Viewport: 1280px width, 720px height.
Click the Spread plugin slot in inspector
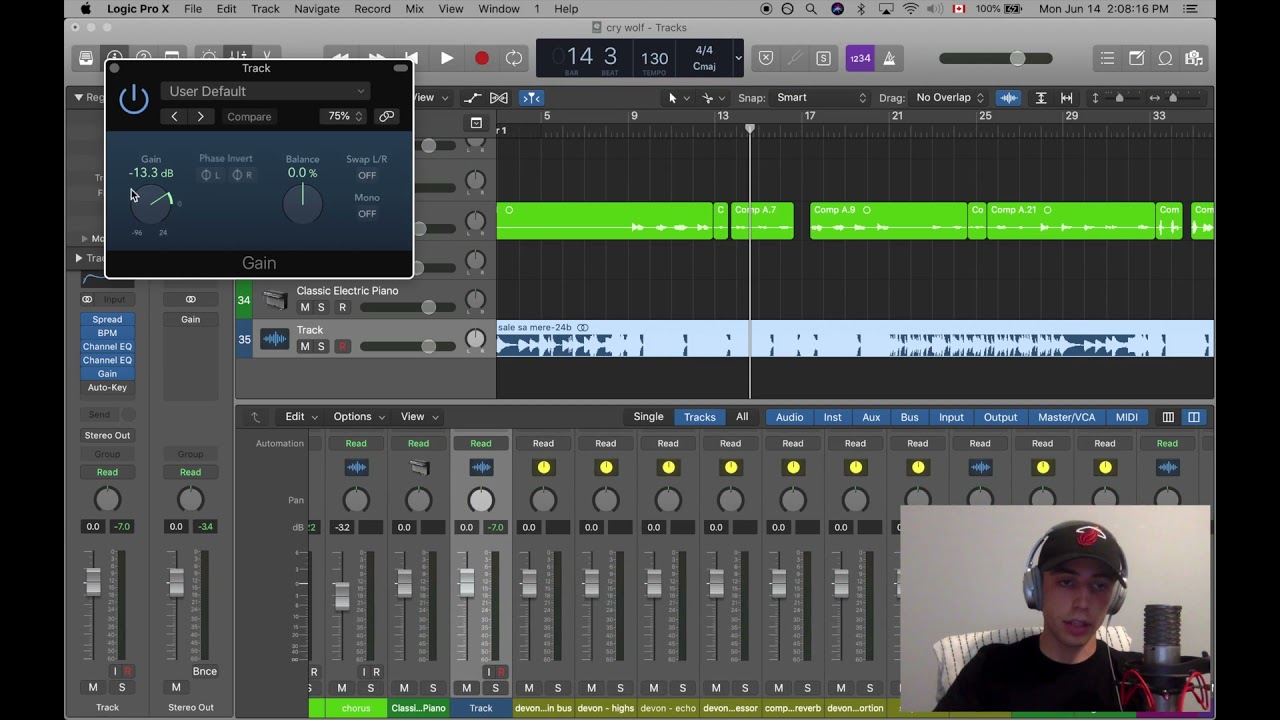107,320
